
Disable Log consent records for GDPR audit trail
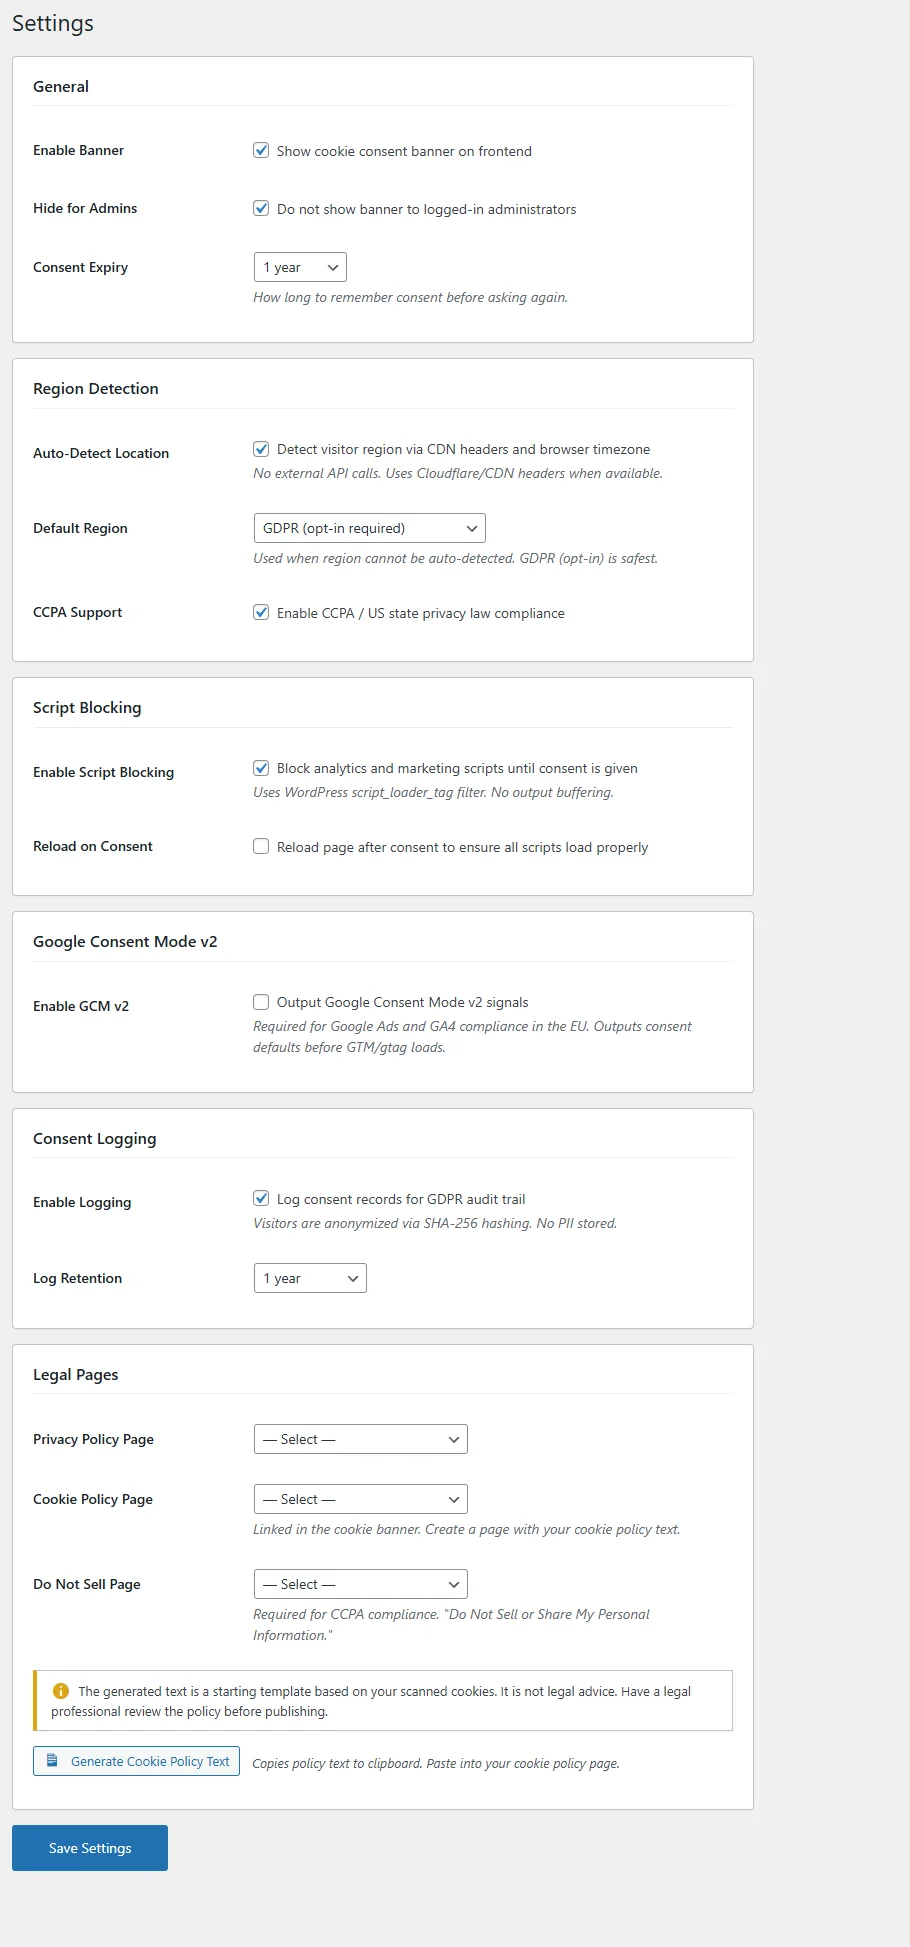pyautogui.click(x=261, y=1198)
